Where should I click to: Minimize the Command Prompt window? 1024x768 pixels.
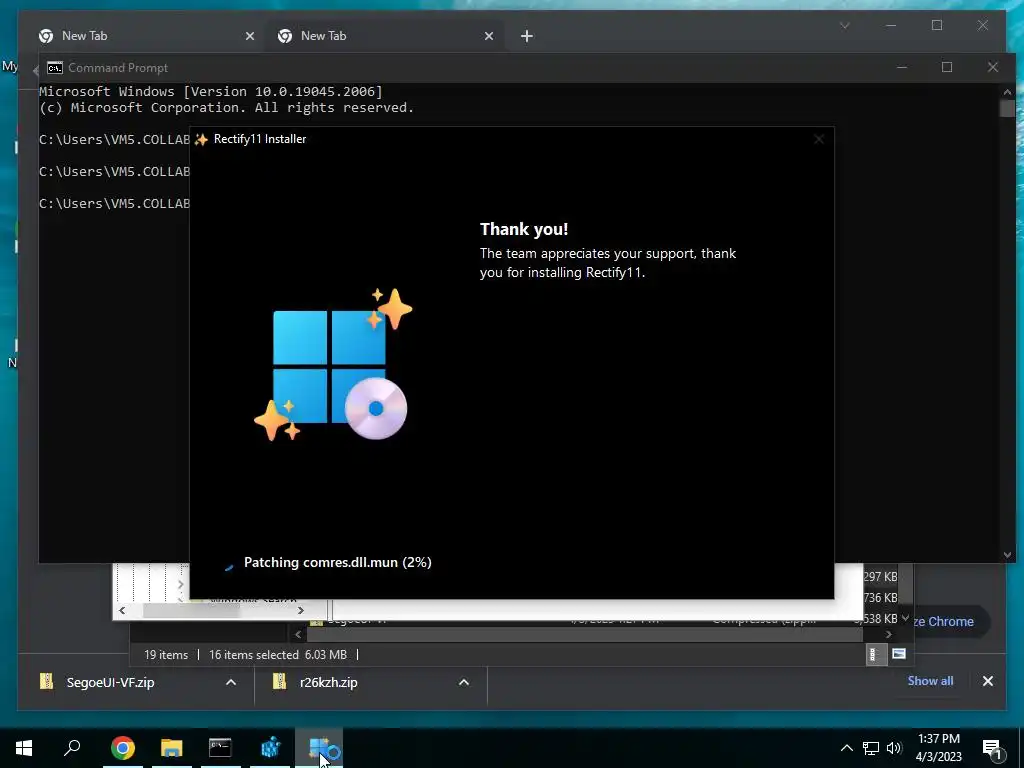[x=901, y=67]
